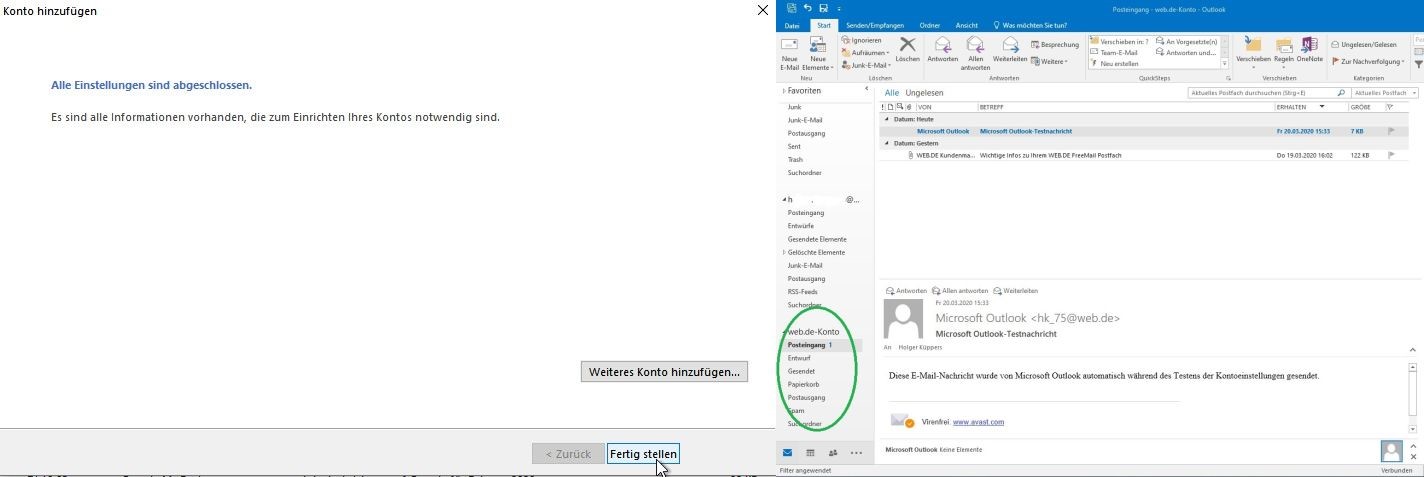The image size is (1424, 477).
Task: Toggle Ungelesen/Gelesen status
Action: pyautogui.click(x=1364, y=45)
